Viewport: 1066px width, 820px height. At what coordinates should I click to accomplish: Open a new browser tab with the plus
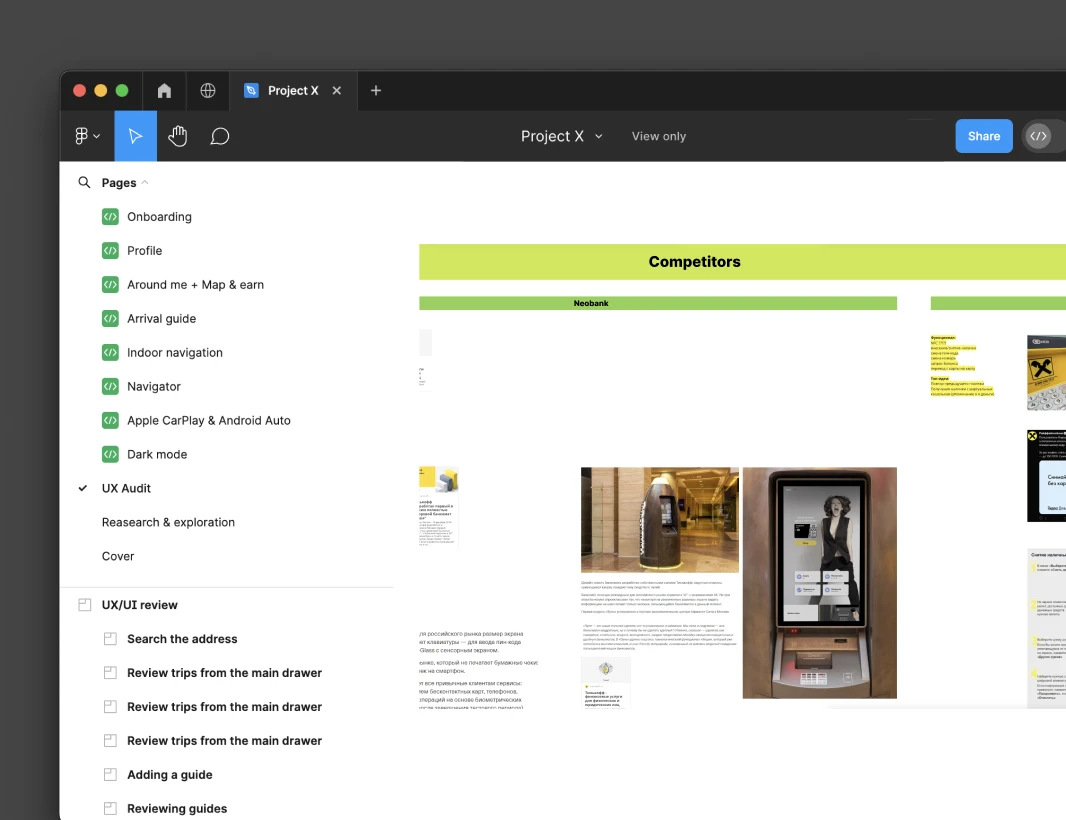point(376,90)
